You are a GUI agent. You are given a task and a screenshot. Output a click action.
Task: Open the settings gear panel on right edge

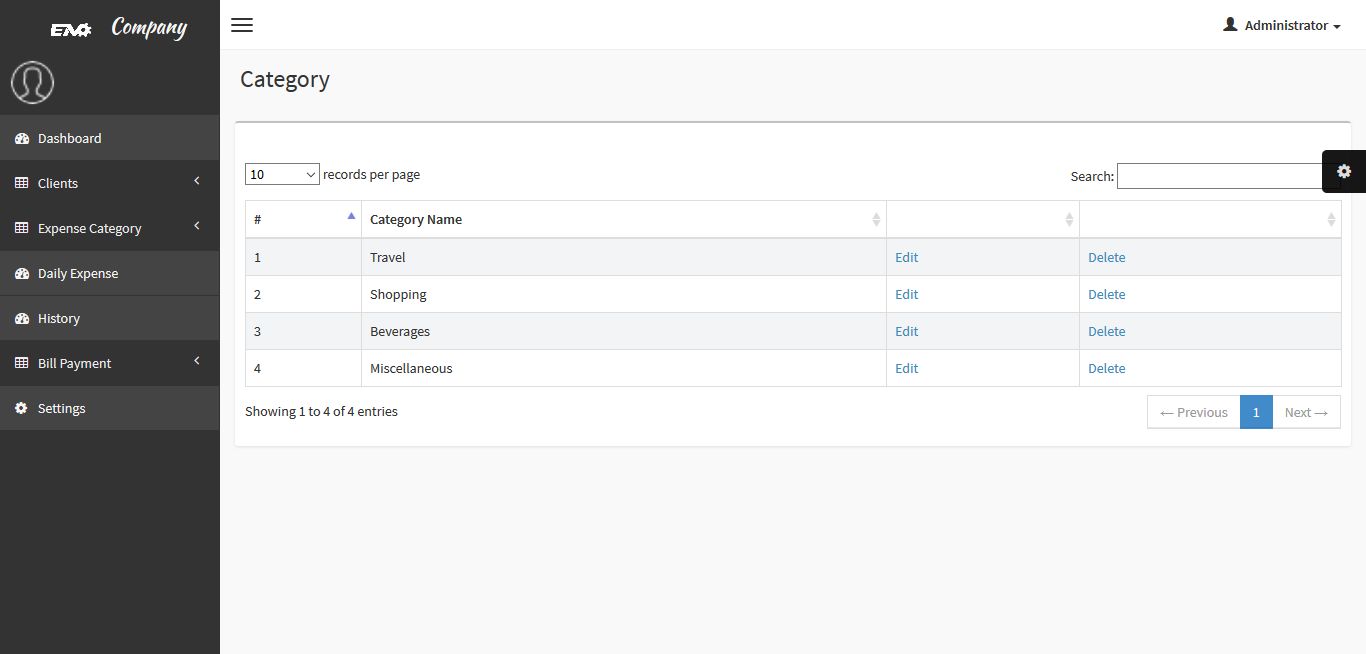click(1343, 171)
